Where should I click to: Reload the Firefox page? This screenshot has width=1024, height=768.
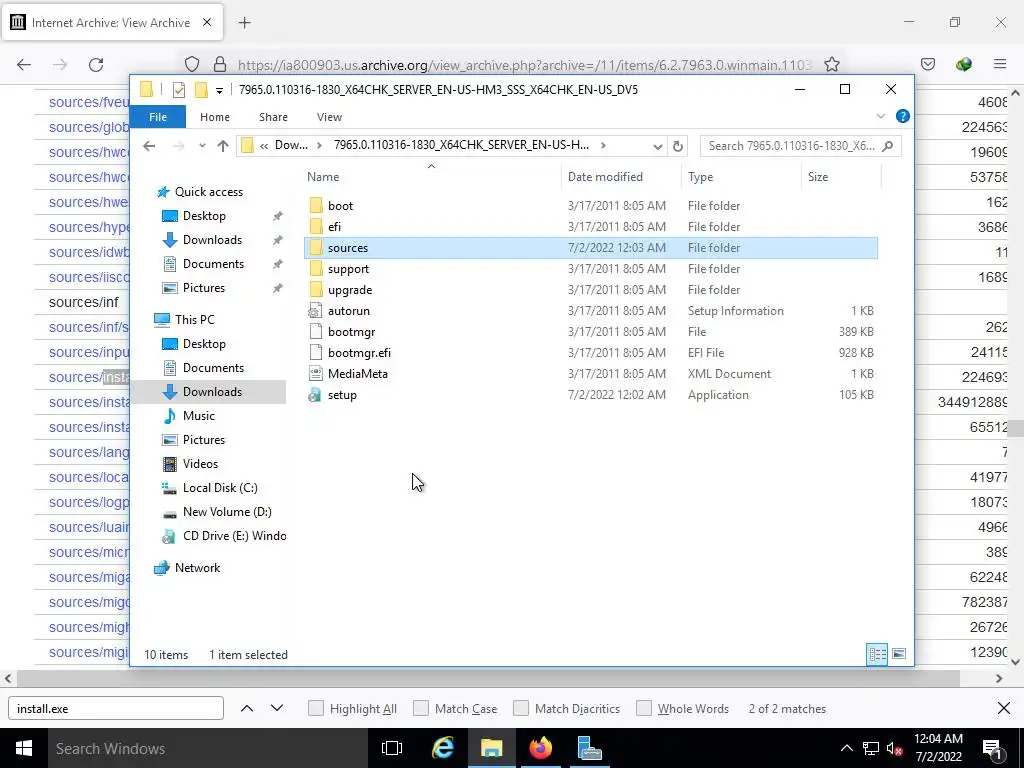pos(96,65)
